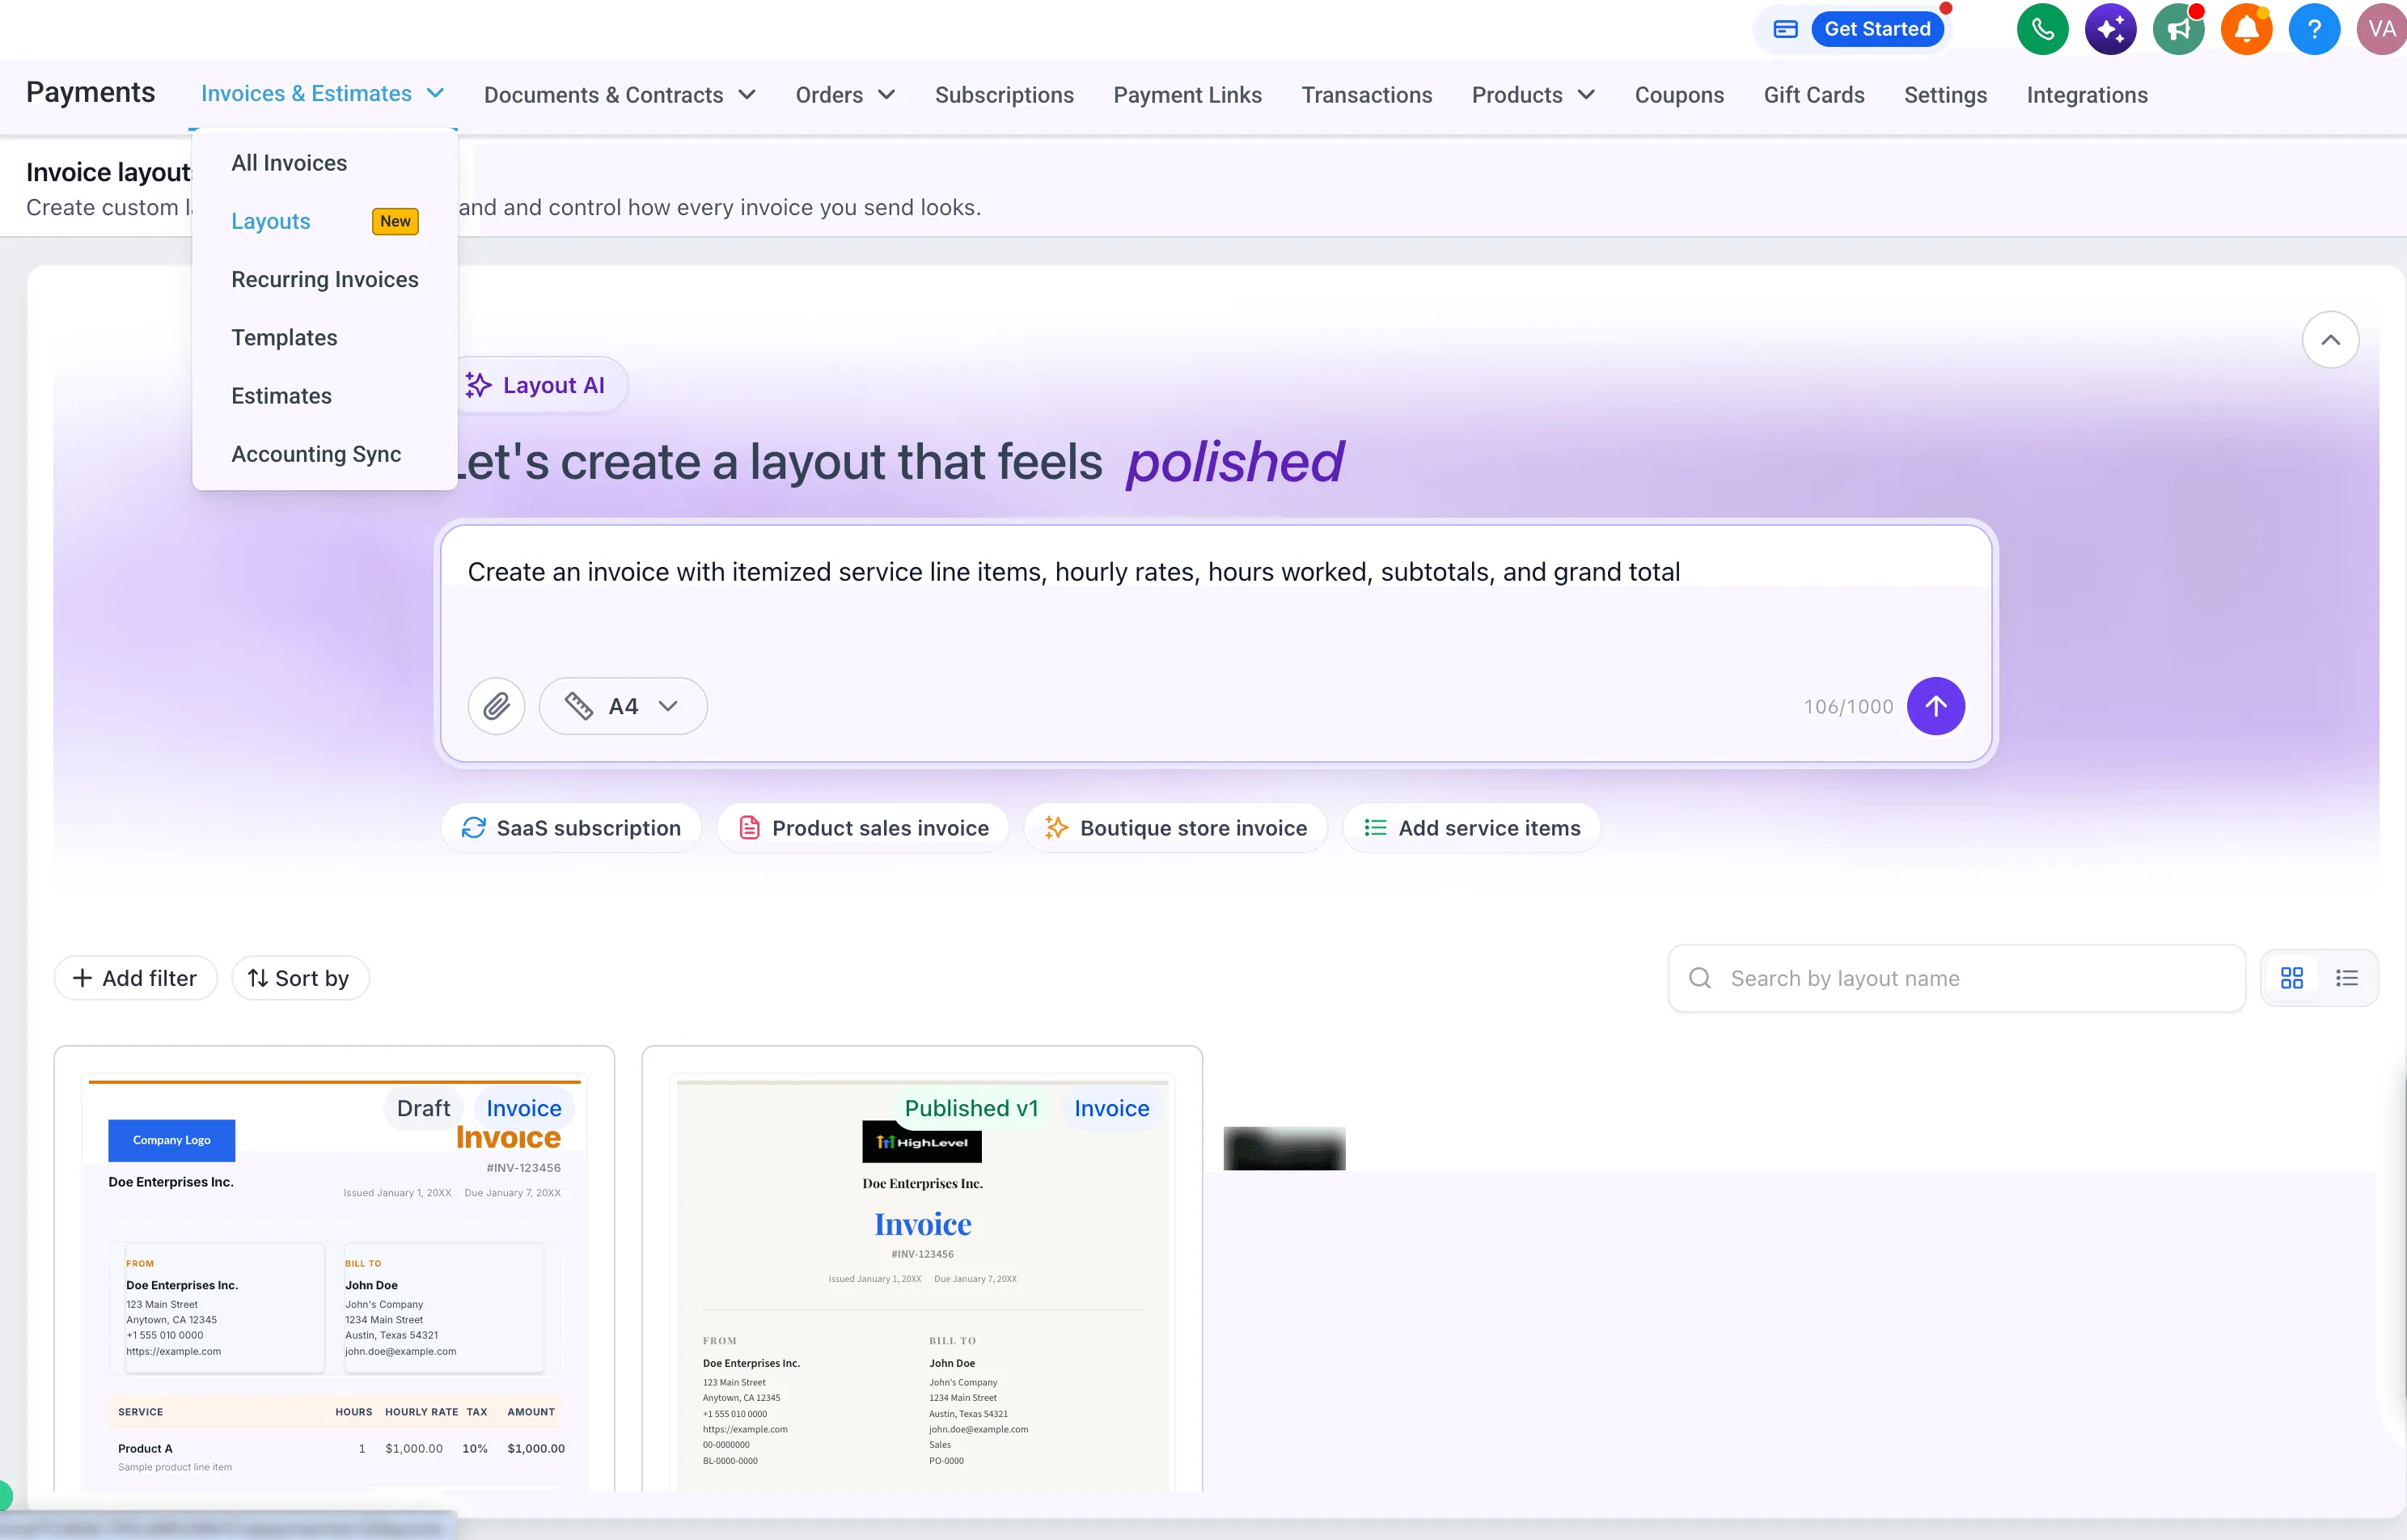2407x1540 pixels.
Task: Open the Sort by options
Action: coord(300,978)
